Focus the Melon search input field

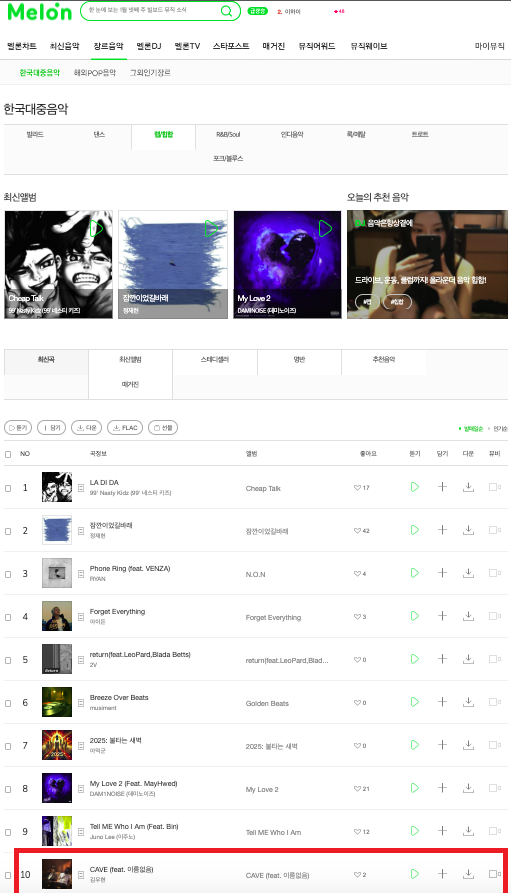[151, 11]
